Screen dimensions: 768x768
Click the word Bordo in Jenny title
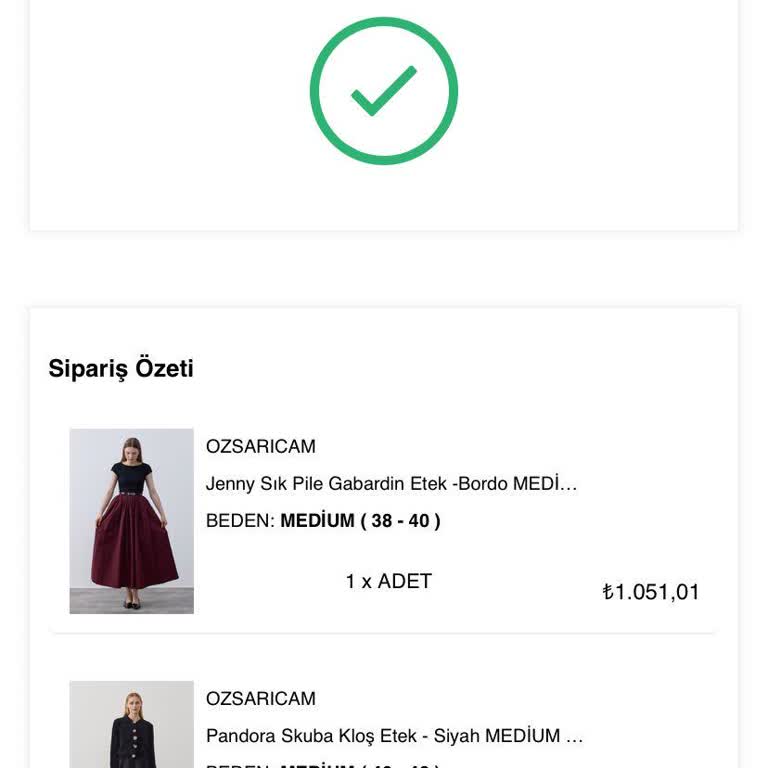click(483, 484)
